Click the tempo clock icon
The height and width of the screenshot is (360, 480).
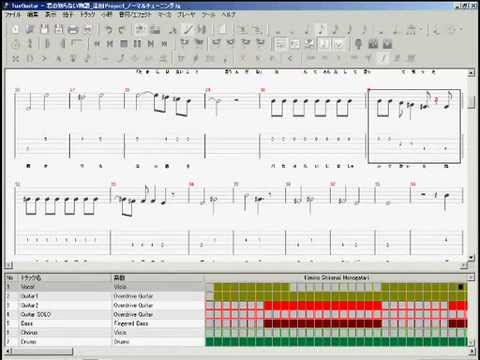coord(15,44)
